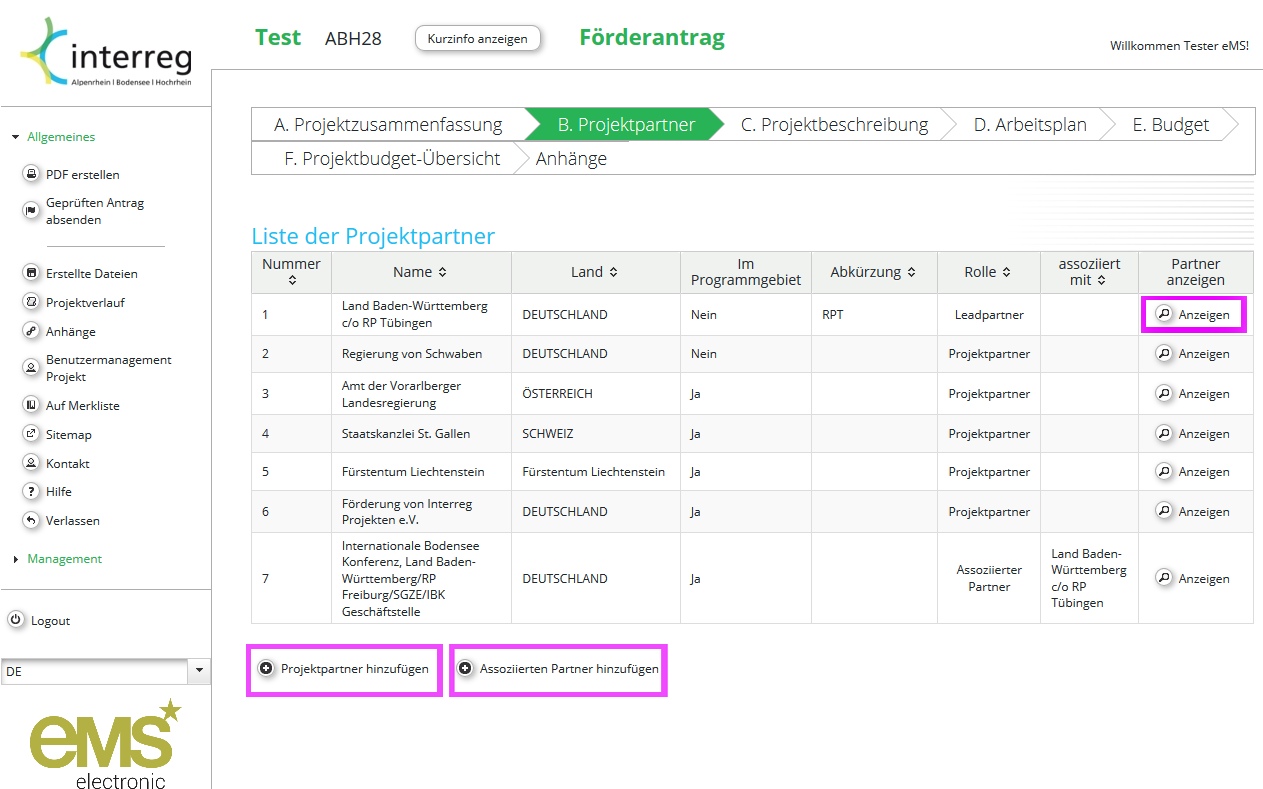This screenshot has width=1263, height=789.
Task: Click the Logout power icon
Action: 16,620
